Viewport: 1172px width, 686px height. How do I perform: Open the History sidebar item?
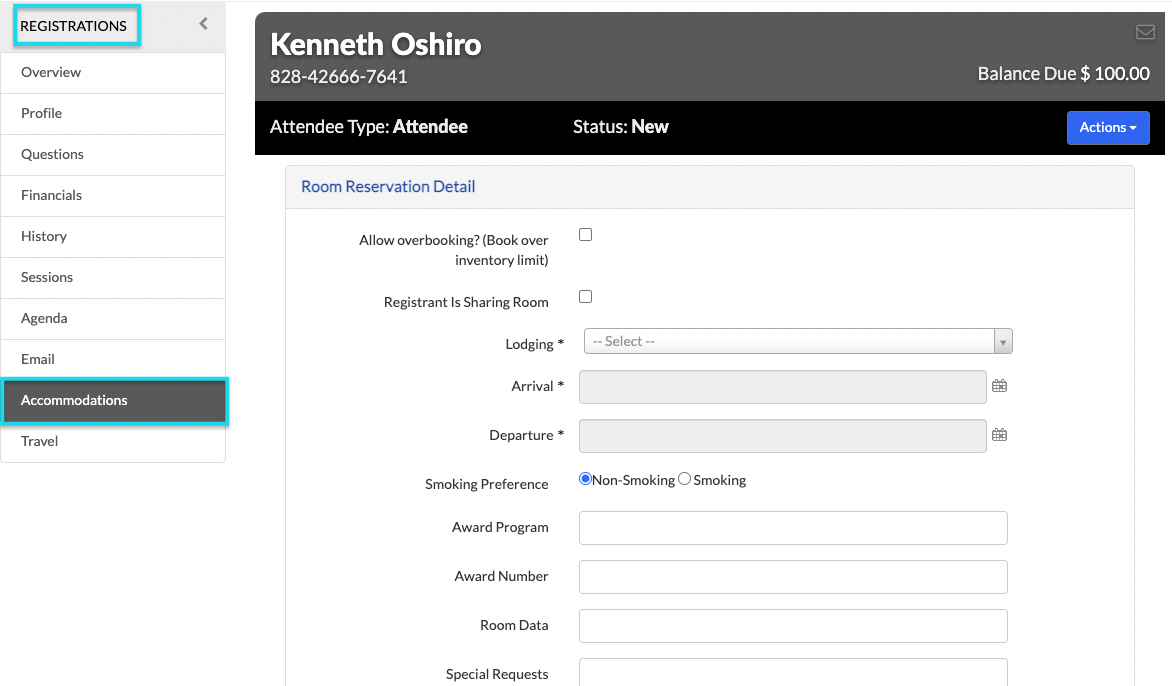point(113,237)
